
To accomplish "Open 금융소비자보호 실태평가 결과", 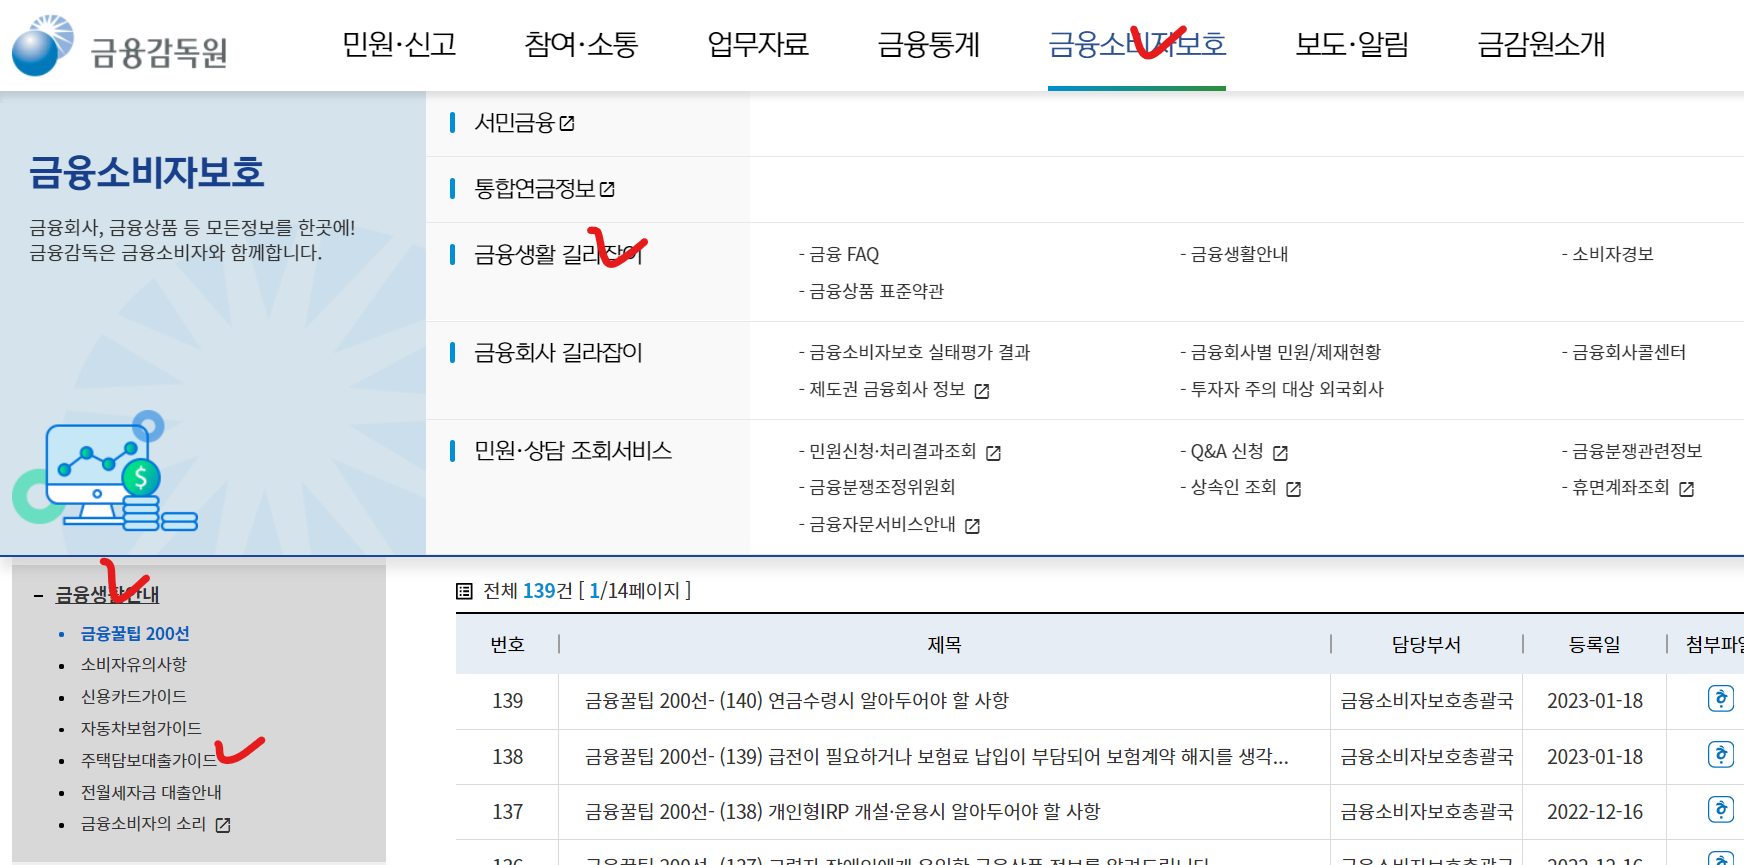I will [919, 352].
